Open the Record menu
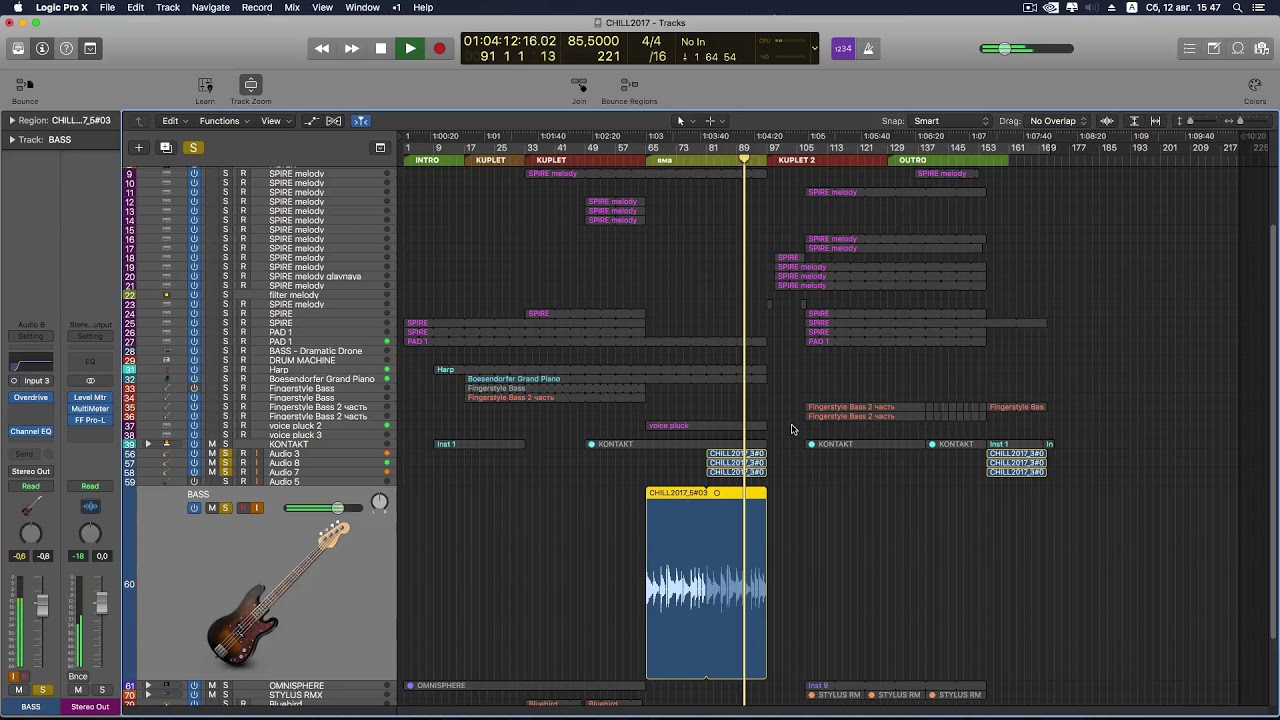 click(256, 7)
